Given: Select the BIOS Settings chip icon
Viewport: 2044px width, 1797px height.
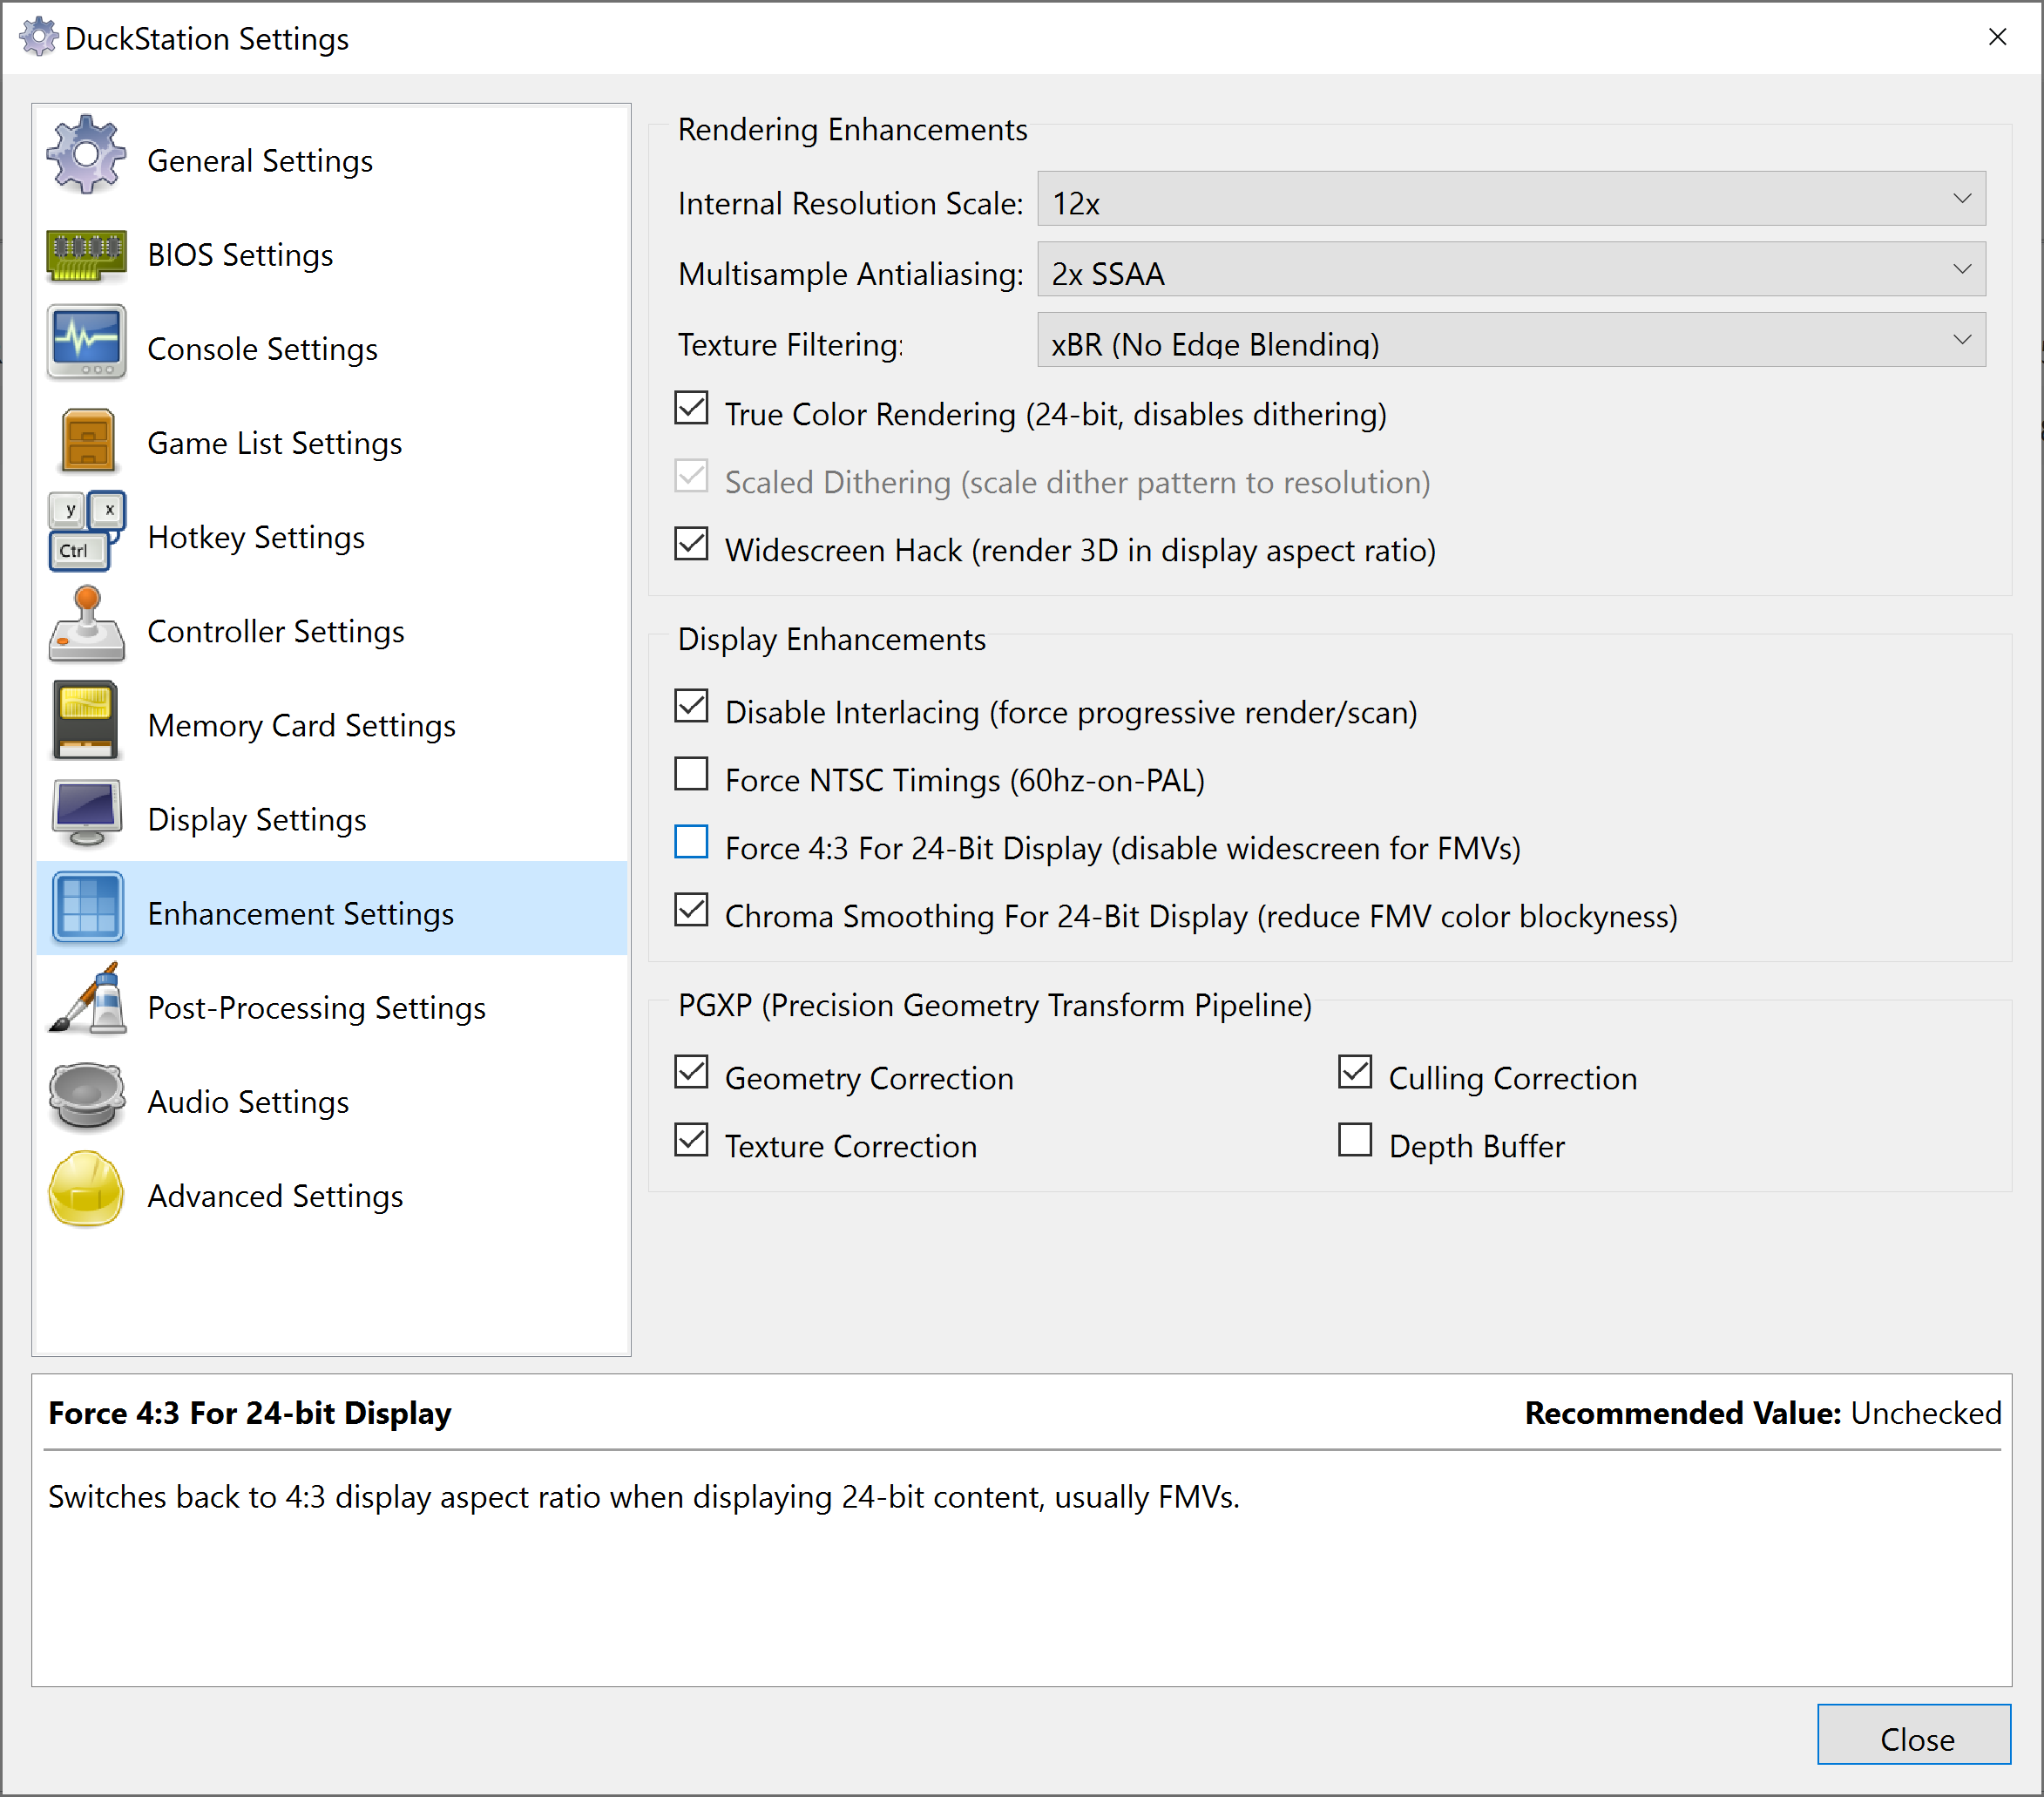Looking at the screenshot, I should pos(86,254).
